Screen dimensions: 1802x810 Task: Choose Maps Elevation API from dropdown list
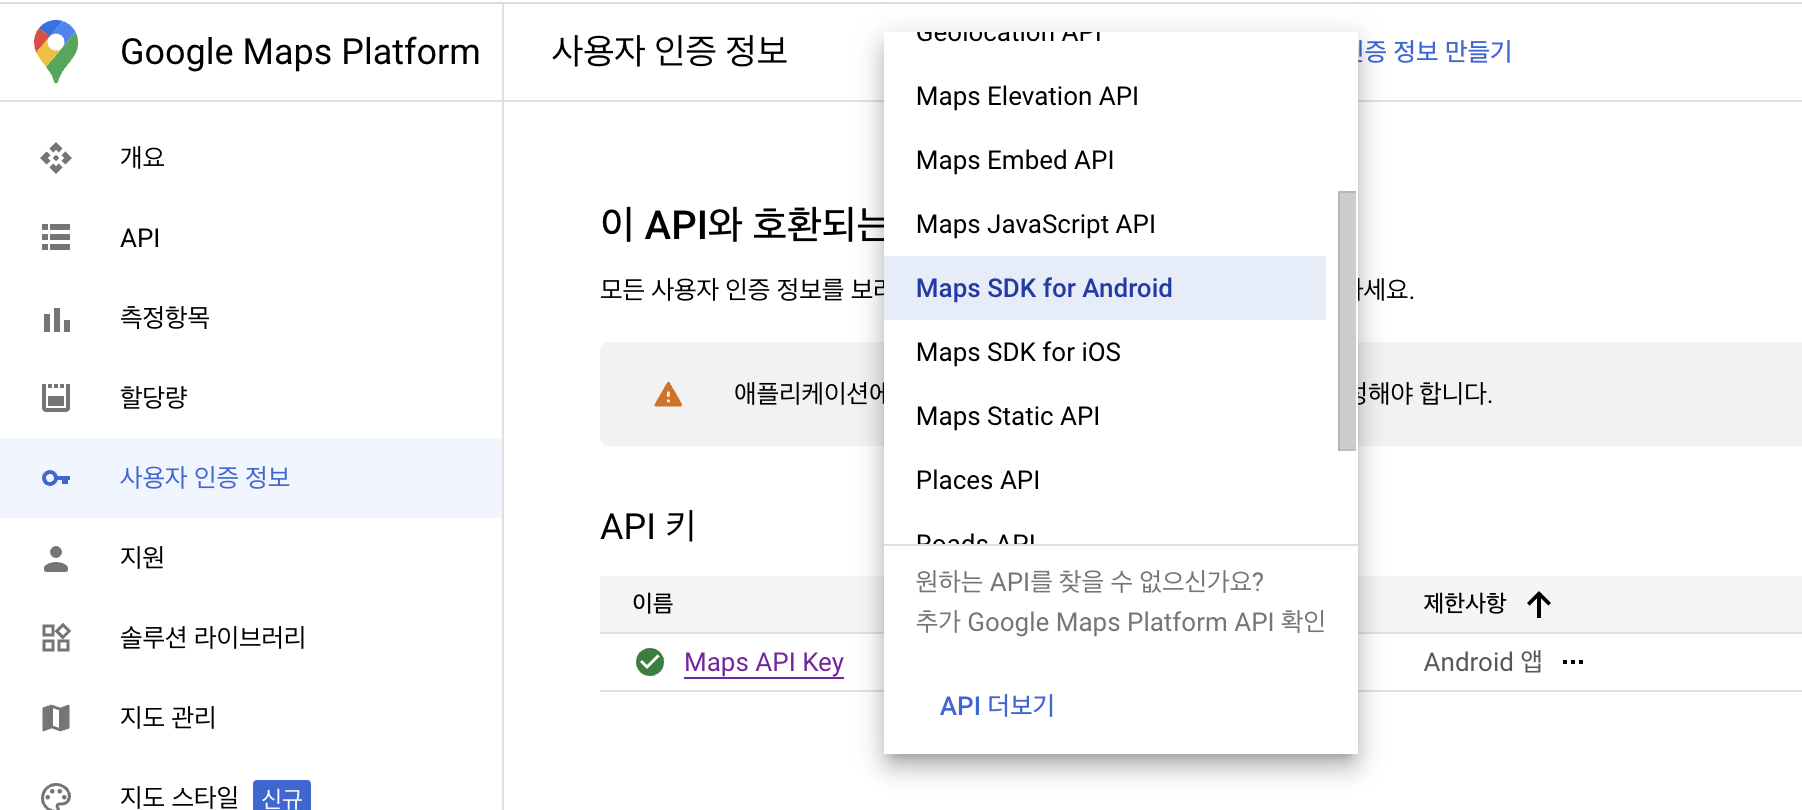(1105, 96)
